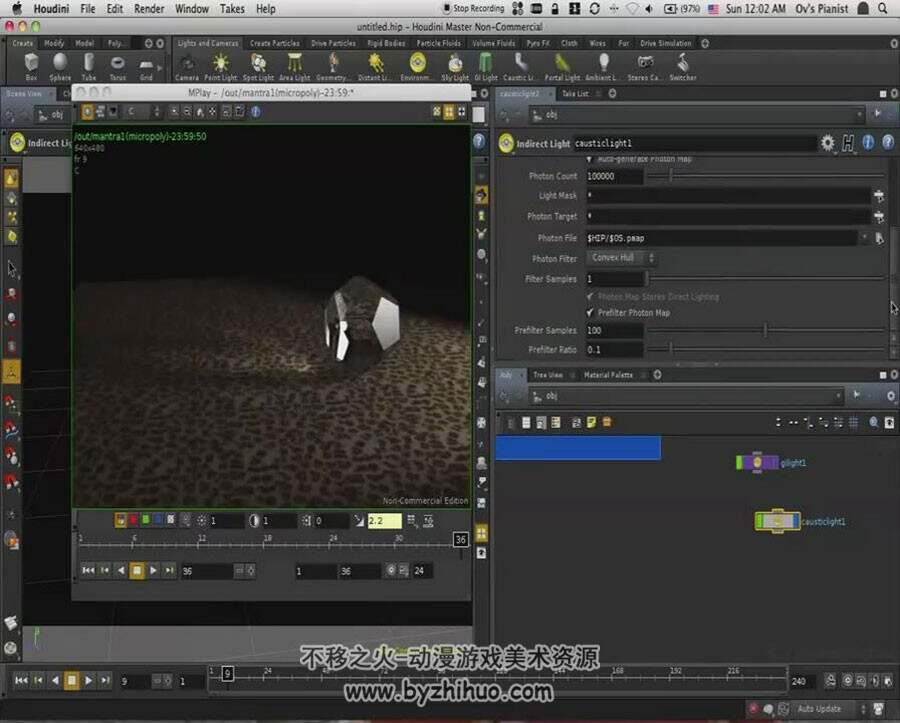This screenshot has width=900, height=723.
Task: Toggle blue selectable flag on causticlight1 node
Action: [x=795, y=521]
